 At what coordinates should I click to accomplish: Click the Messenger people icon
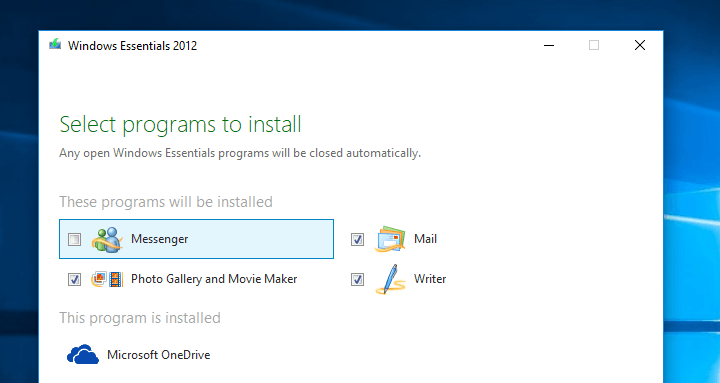tap(107, 239)
